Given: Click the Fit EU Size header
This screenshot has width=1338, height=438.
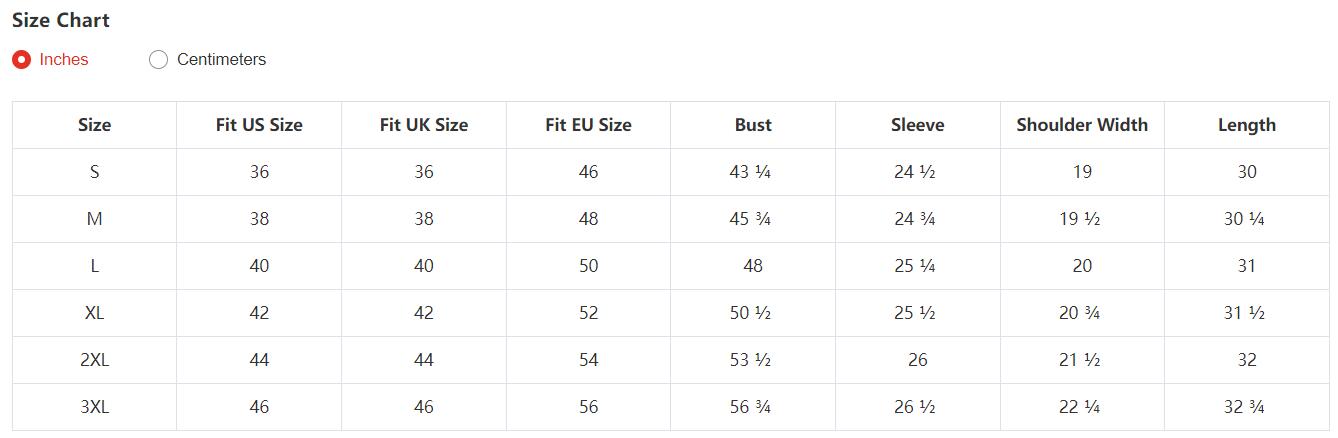Looking at the screenshot, I should 588,125.
